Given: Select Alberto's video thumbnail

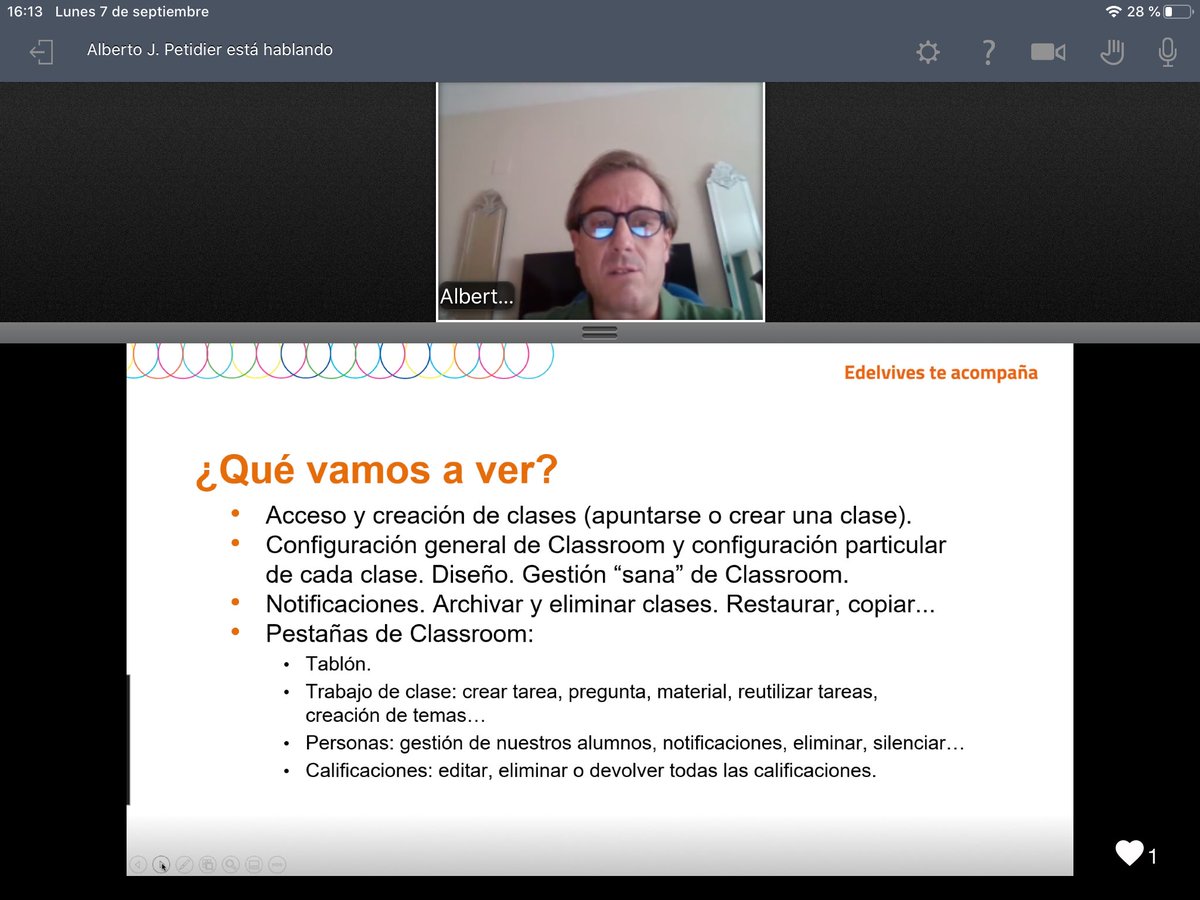Looking at the screenshot, I should tap(599, 200).
